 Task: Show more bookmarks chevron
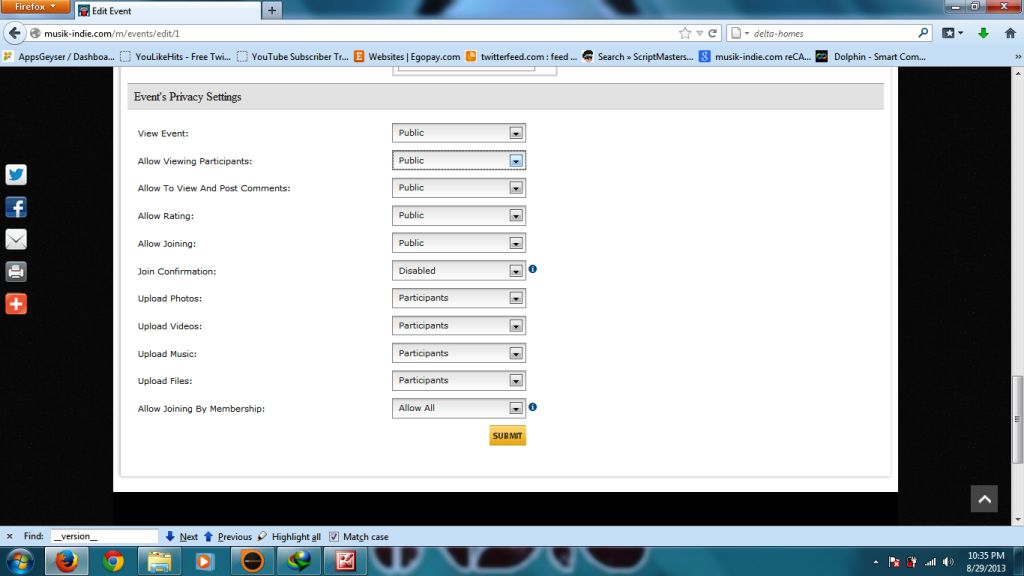pos(1017,57)
